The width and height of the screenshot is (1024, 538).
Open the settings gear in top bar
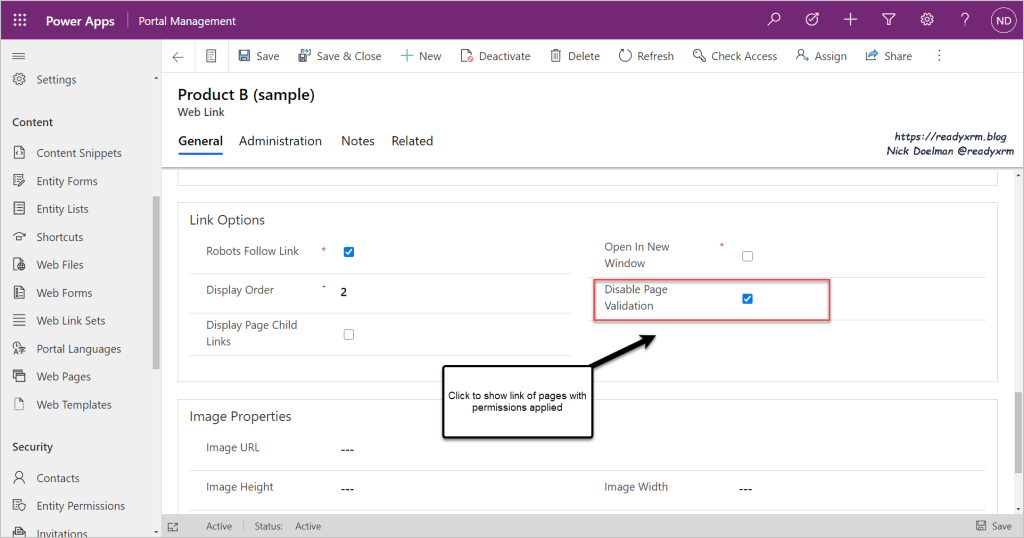[927, 20]
